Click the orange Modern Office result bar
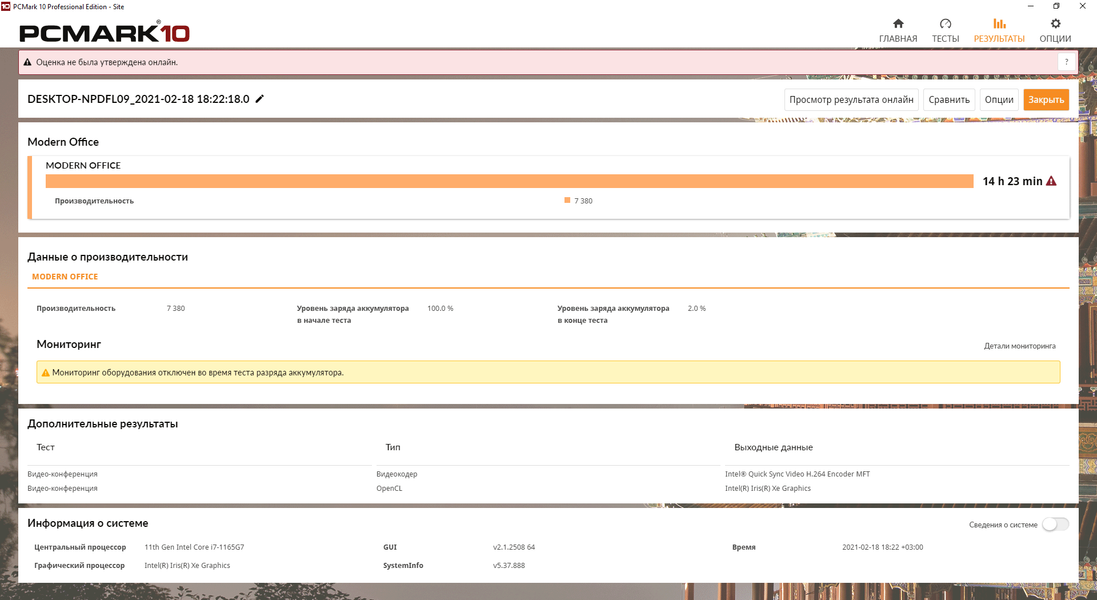Image resolution: width=1097 pixels, height=600 pixels. (509, 181)
